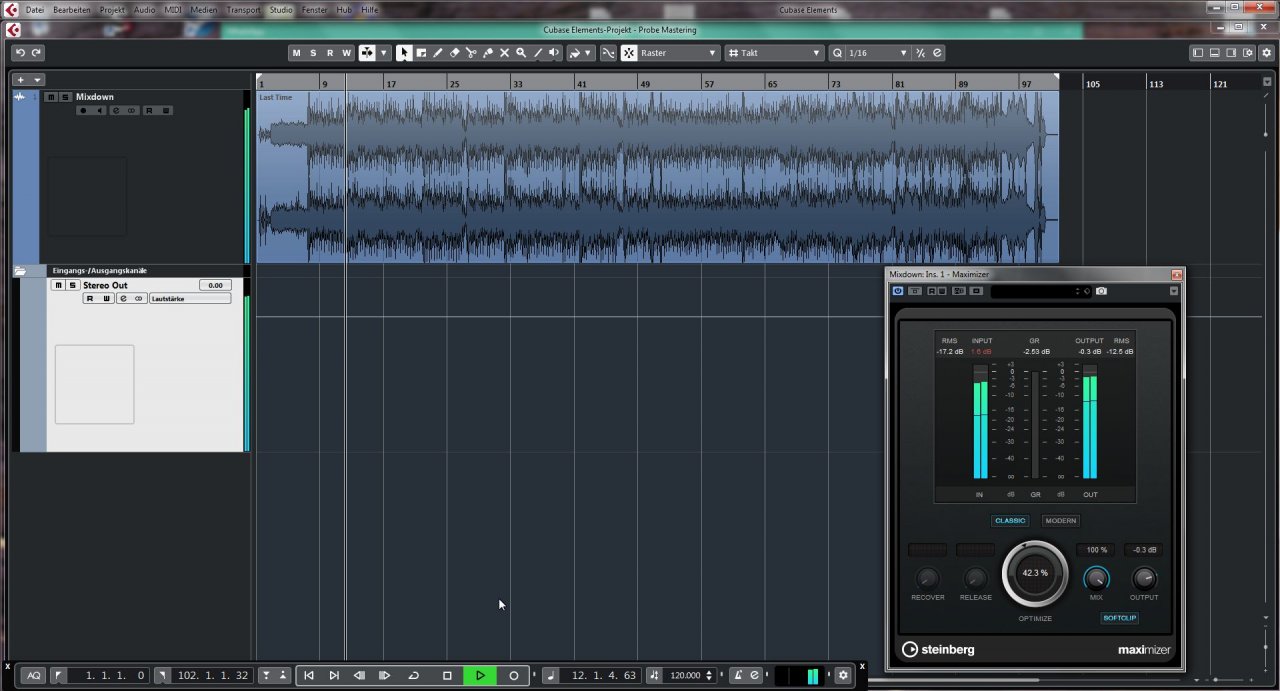Open the Takt grid type dropdown
Viewport: 1280px width, 691px height.
pos(774,53)
